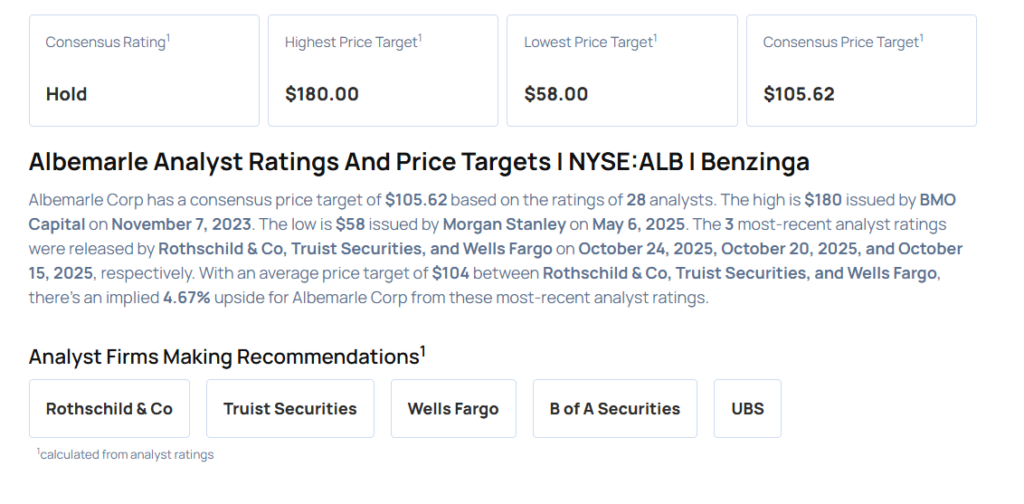1024x504 pixels.
Task: Click the Albemarle Analyst Ratings page heading
Action: [419, 162]
